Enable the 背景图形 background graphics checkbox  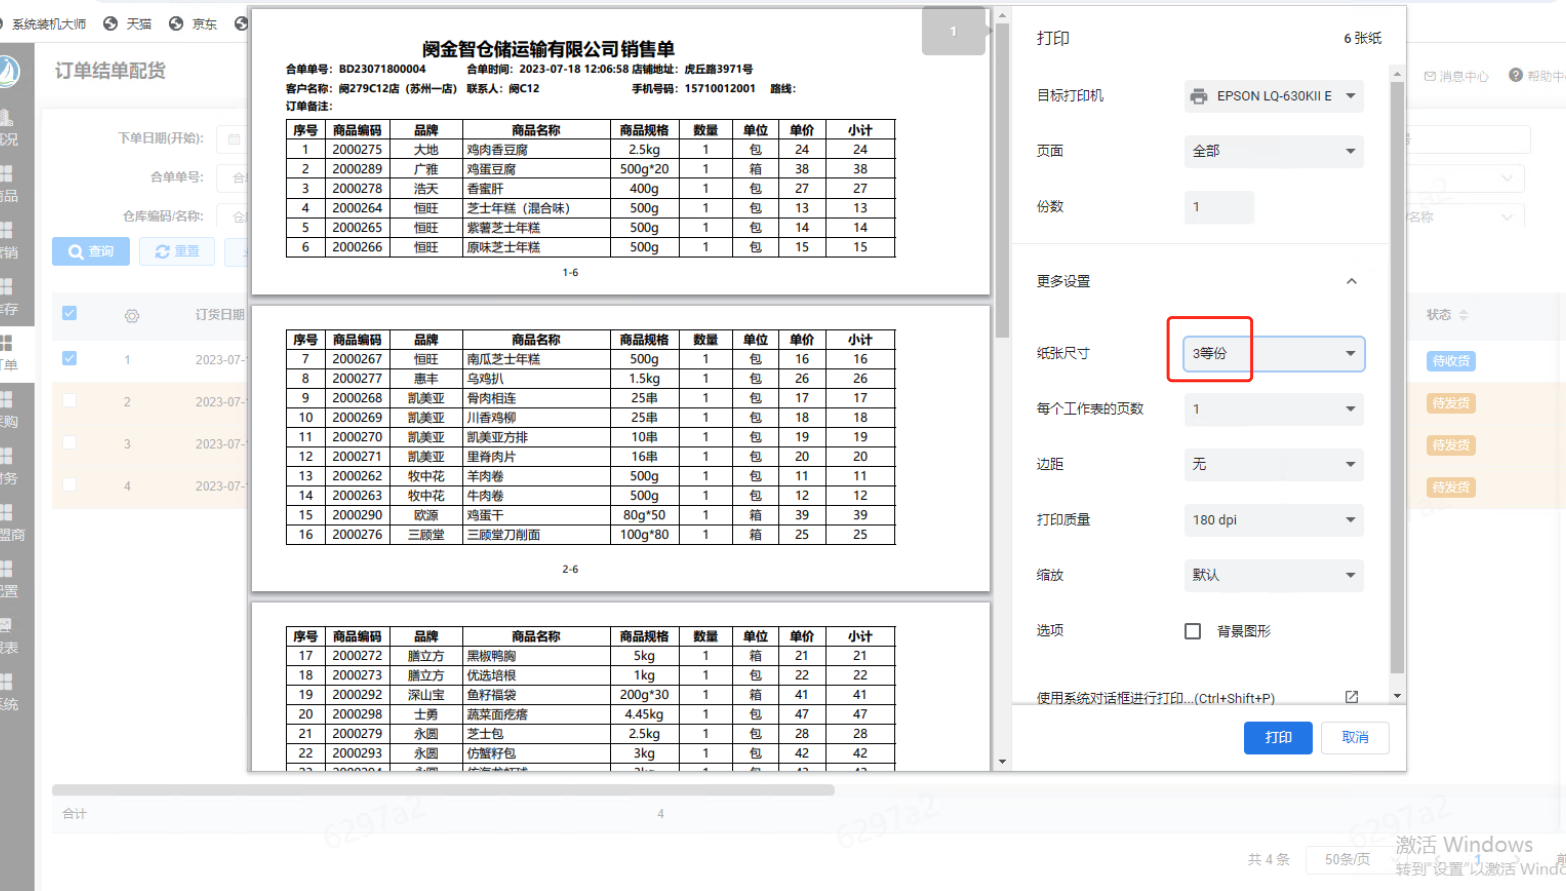point(1192,631)
